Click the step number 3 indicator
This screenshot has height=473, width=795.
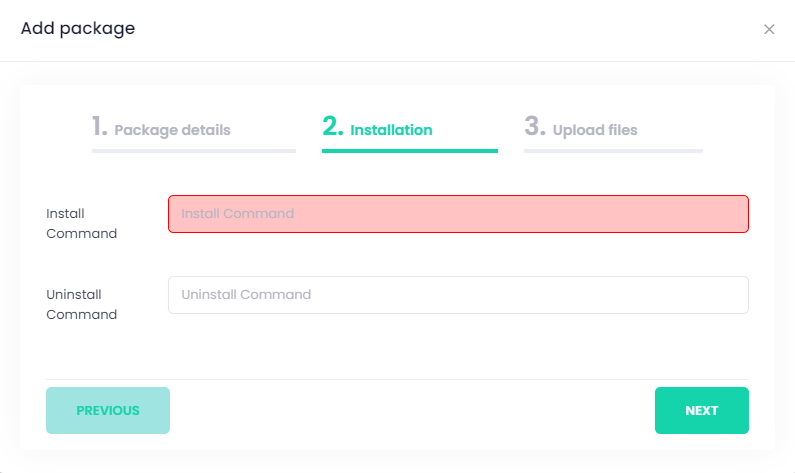[535, 127]
